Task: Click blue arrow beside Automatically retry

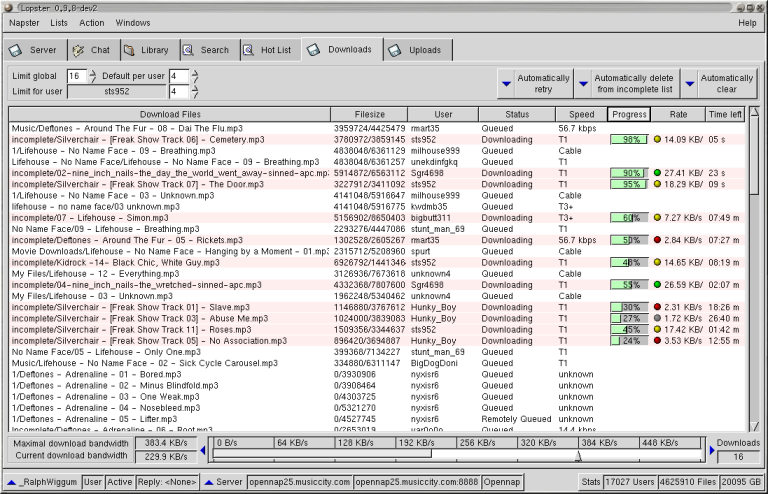Action: [506, 84]
